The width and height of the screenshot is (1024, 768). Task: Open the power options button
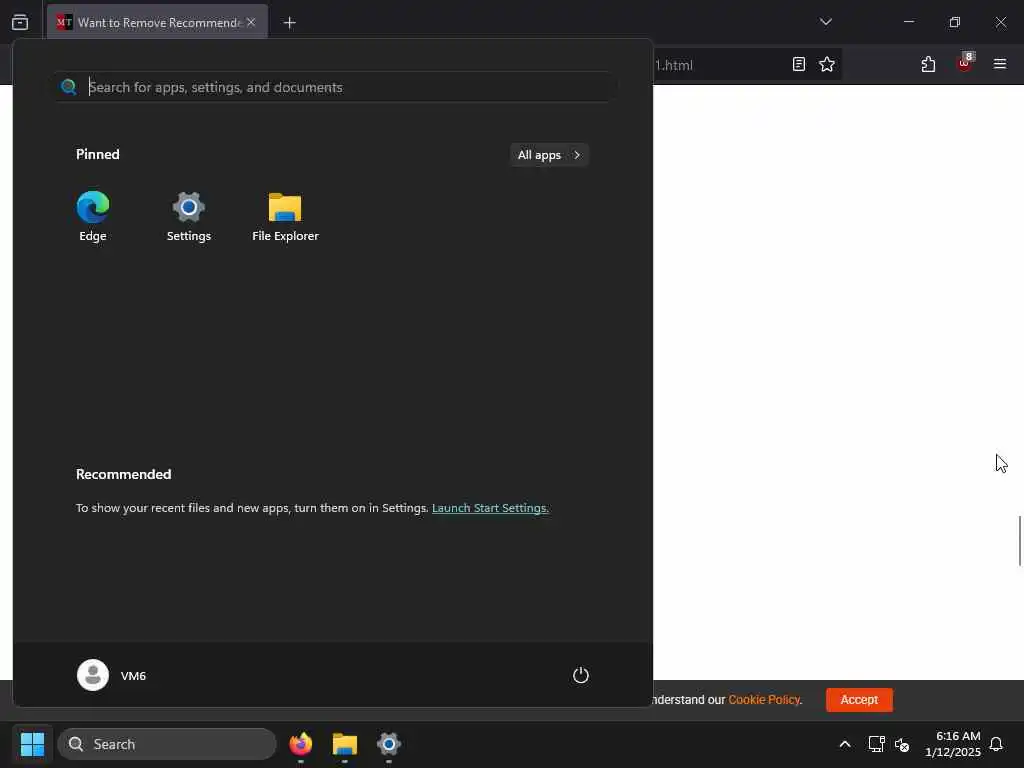click(x=581, y=675)
